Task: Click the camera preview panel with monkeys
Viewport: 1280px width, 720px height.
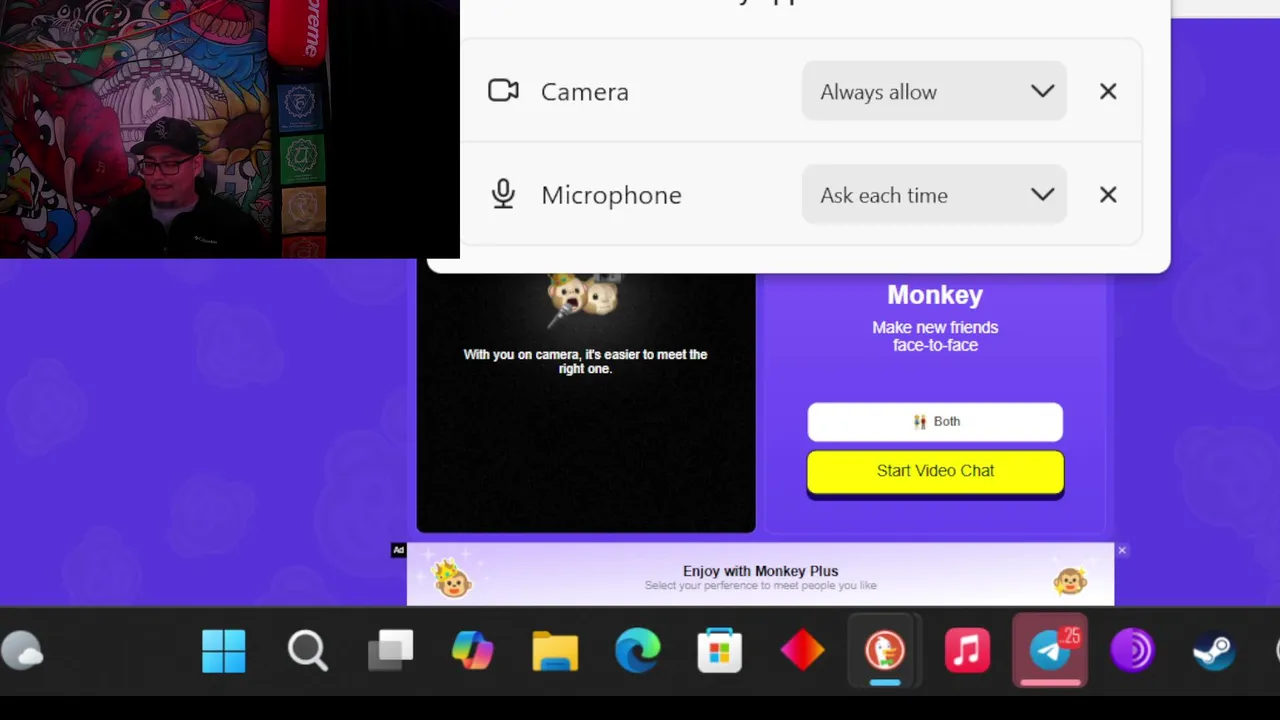Action: click(586, 402)
